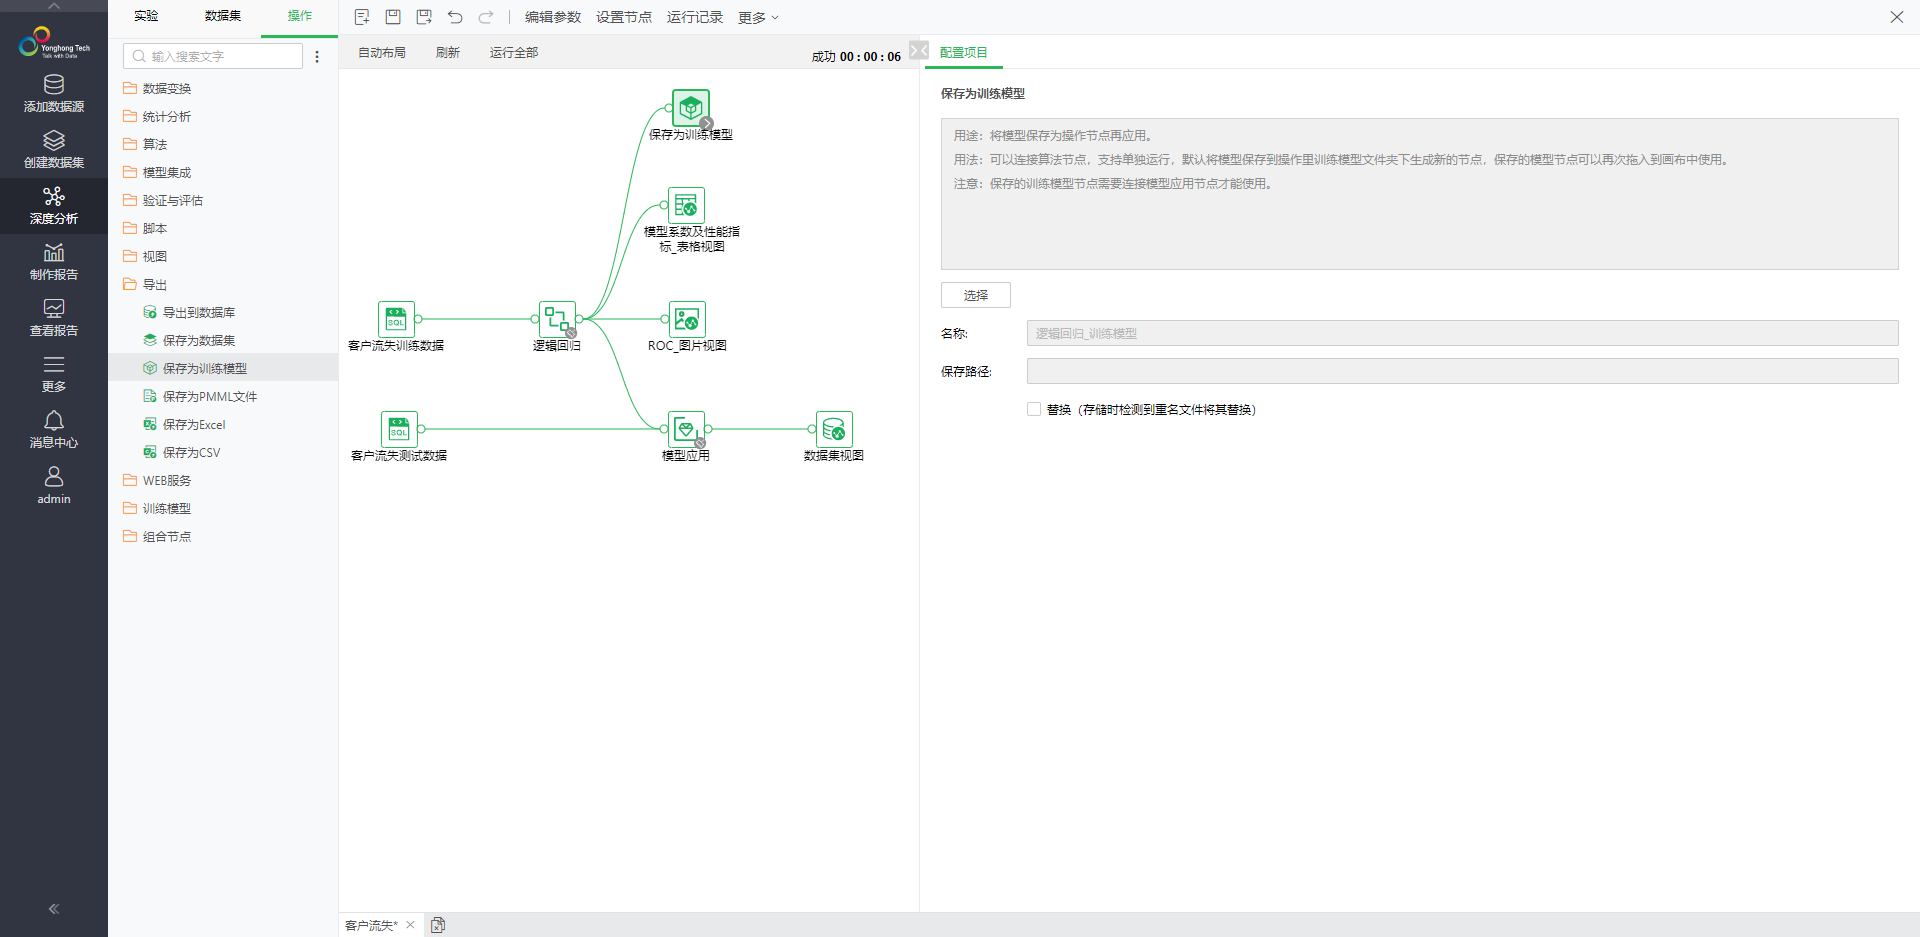Click the 输入搜索文字 search field

213,56
